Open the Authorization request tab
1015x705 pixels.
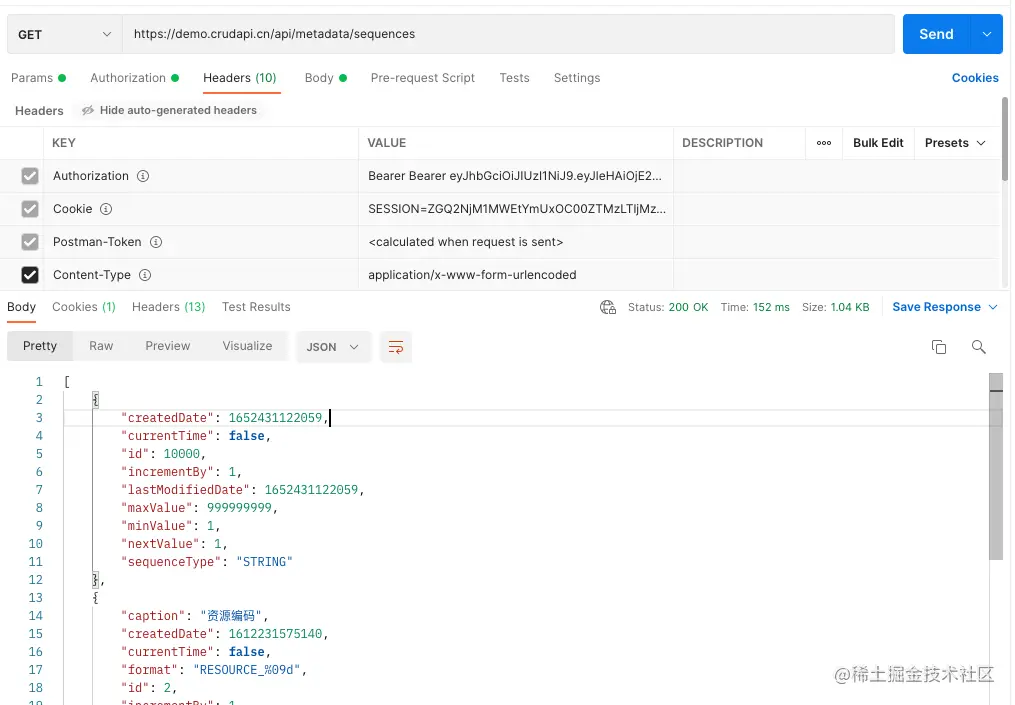[135, 78]
